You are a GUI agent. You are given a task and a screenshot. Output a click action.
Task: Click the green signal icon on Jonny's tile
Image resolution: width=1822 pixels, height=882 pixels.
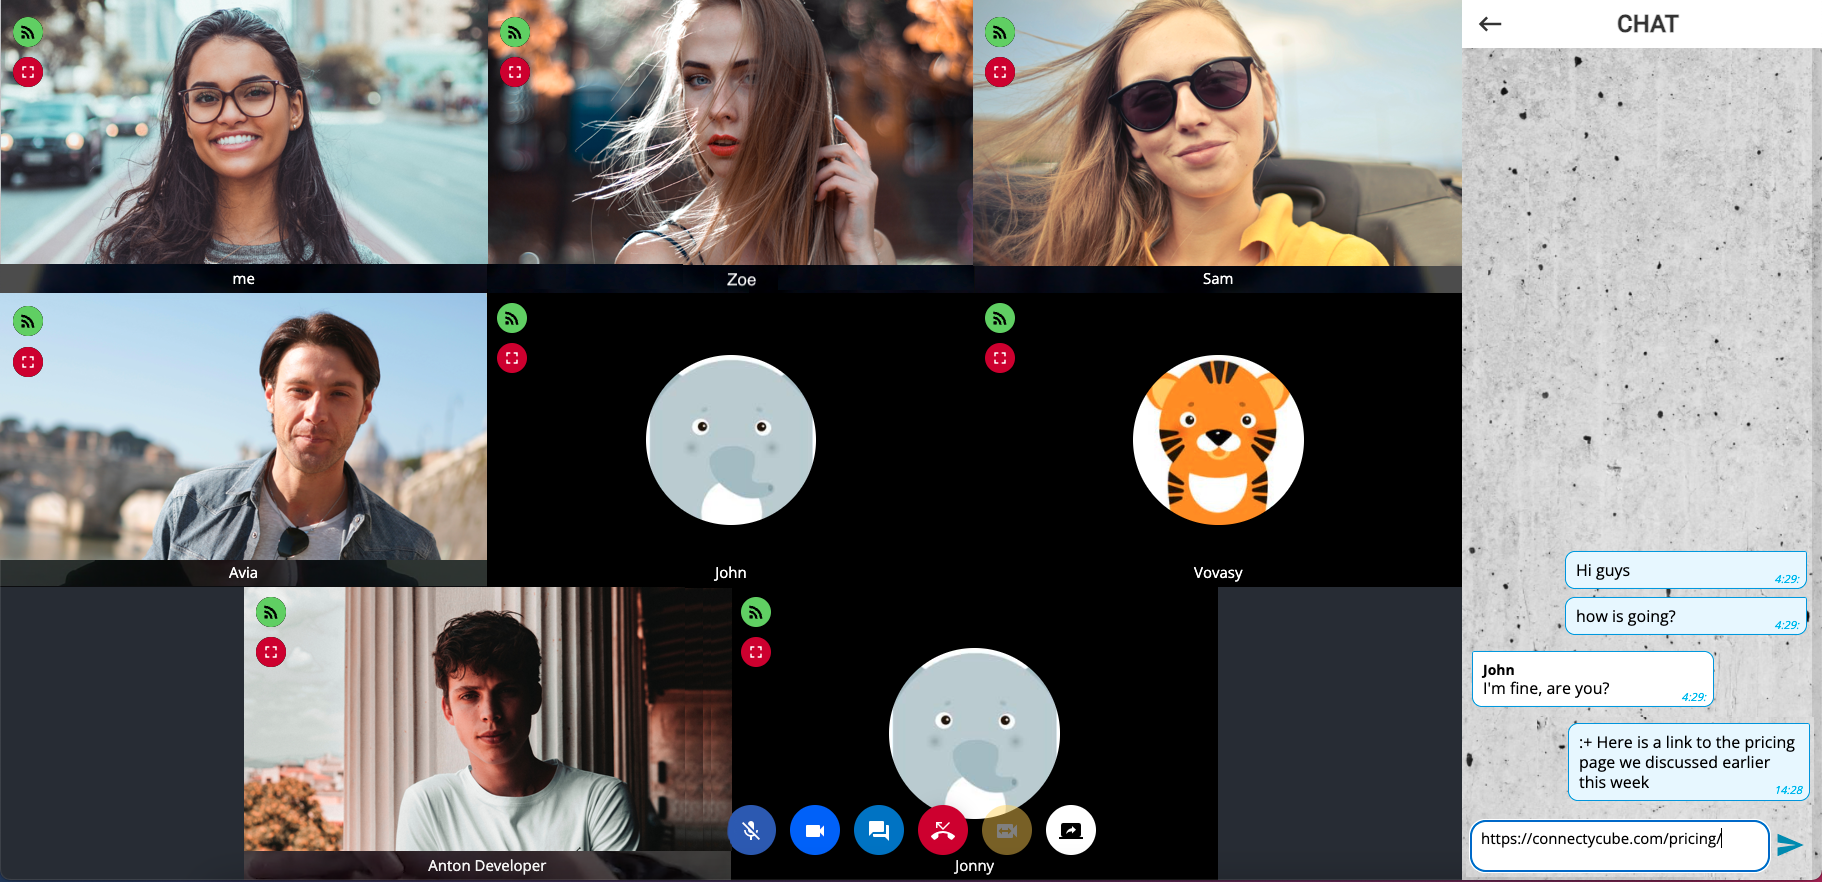756,611
